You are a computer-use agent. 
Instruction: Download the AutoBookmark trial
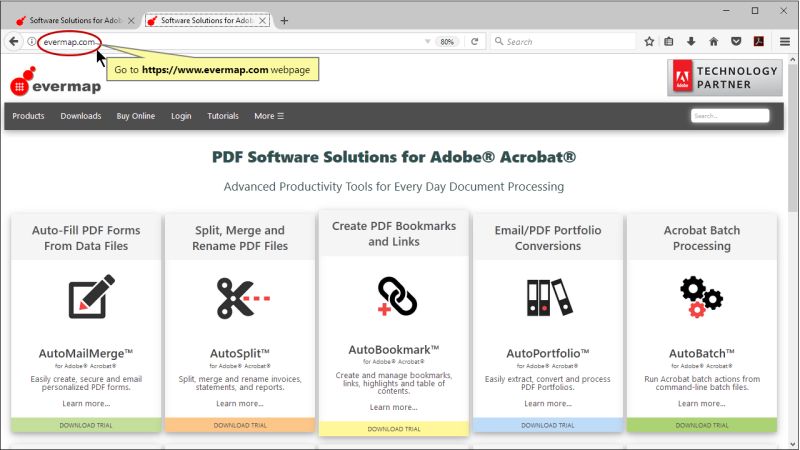click(394, 429)
